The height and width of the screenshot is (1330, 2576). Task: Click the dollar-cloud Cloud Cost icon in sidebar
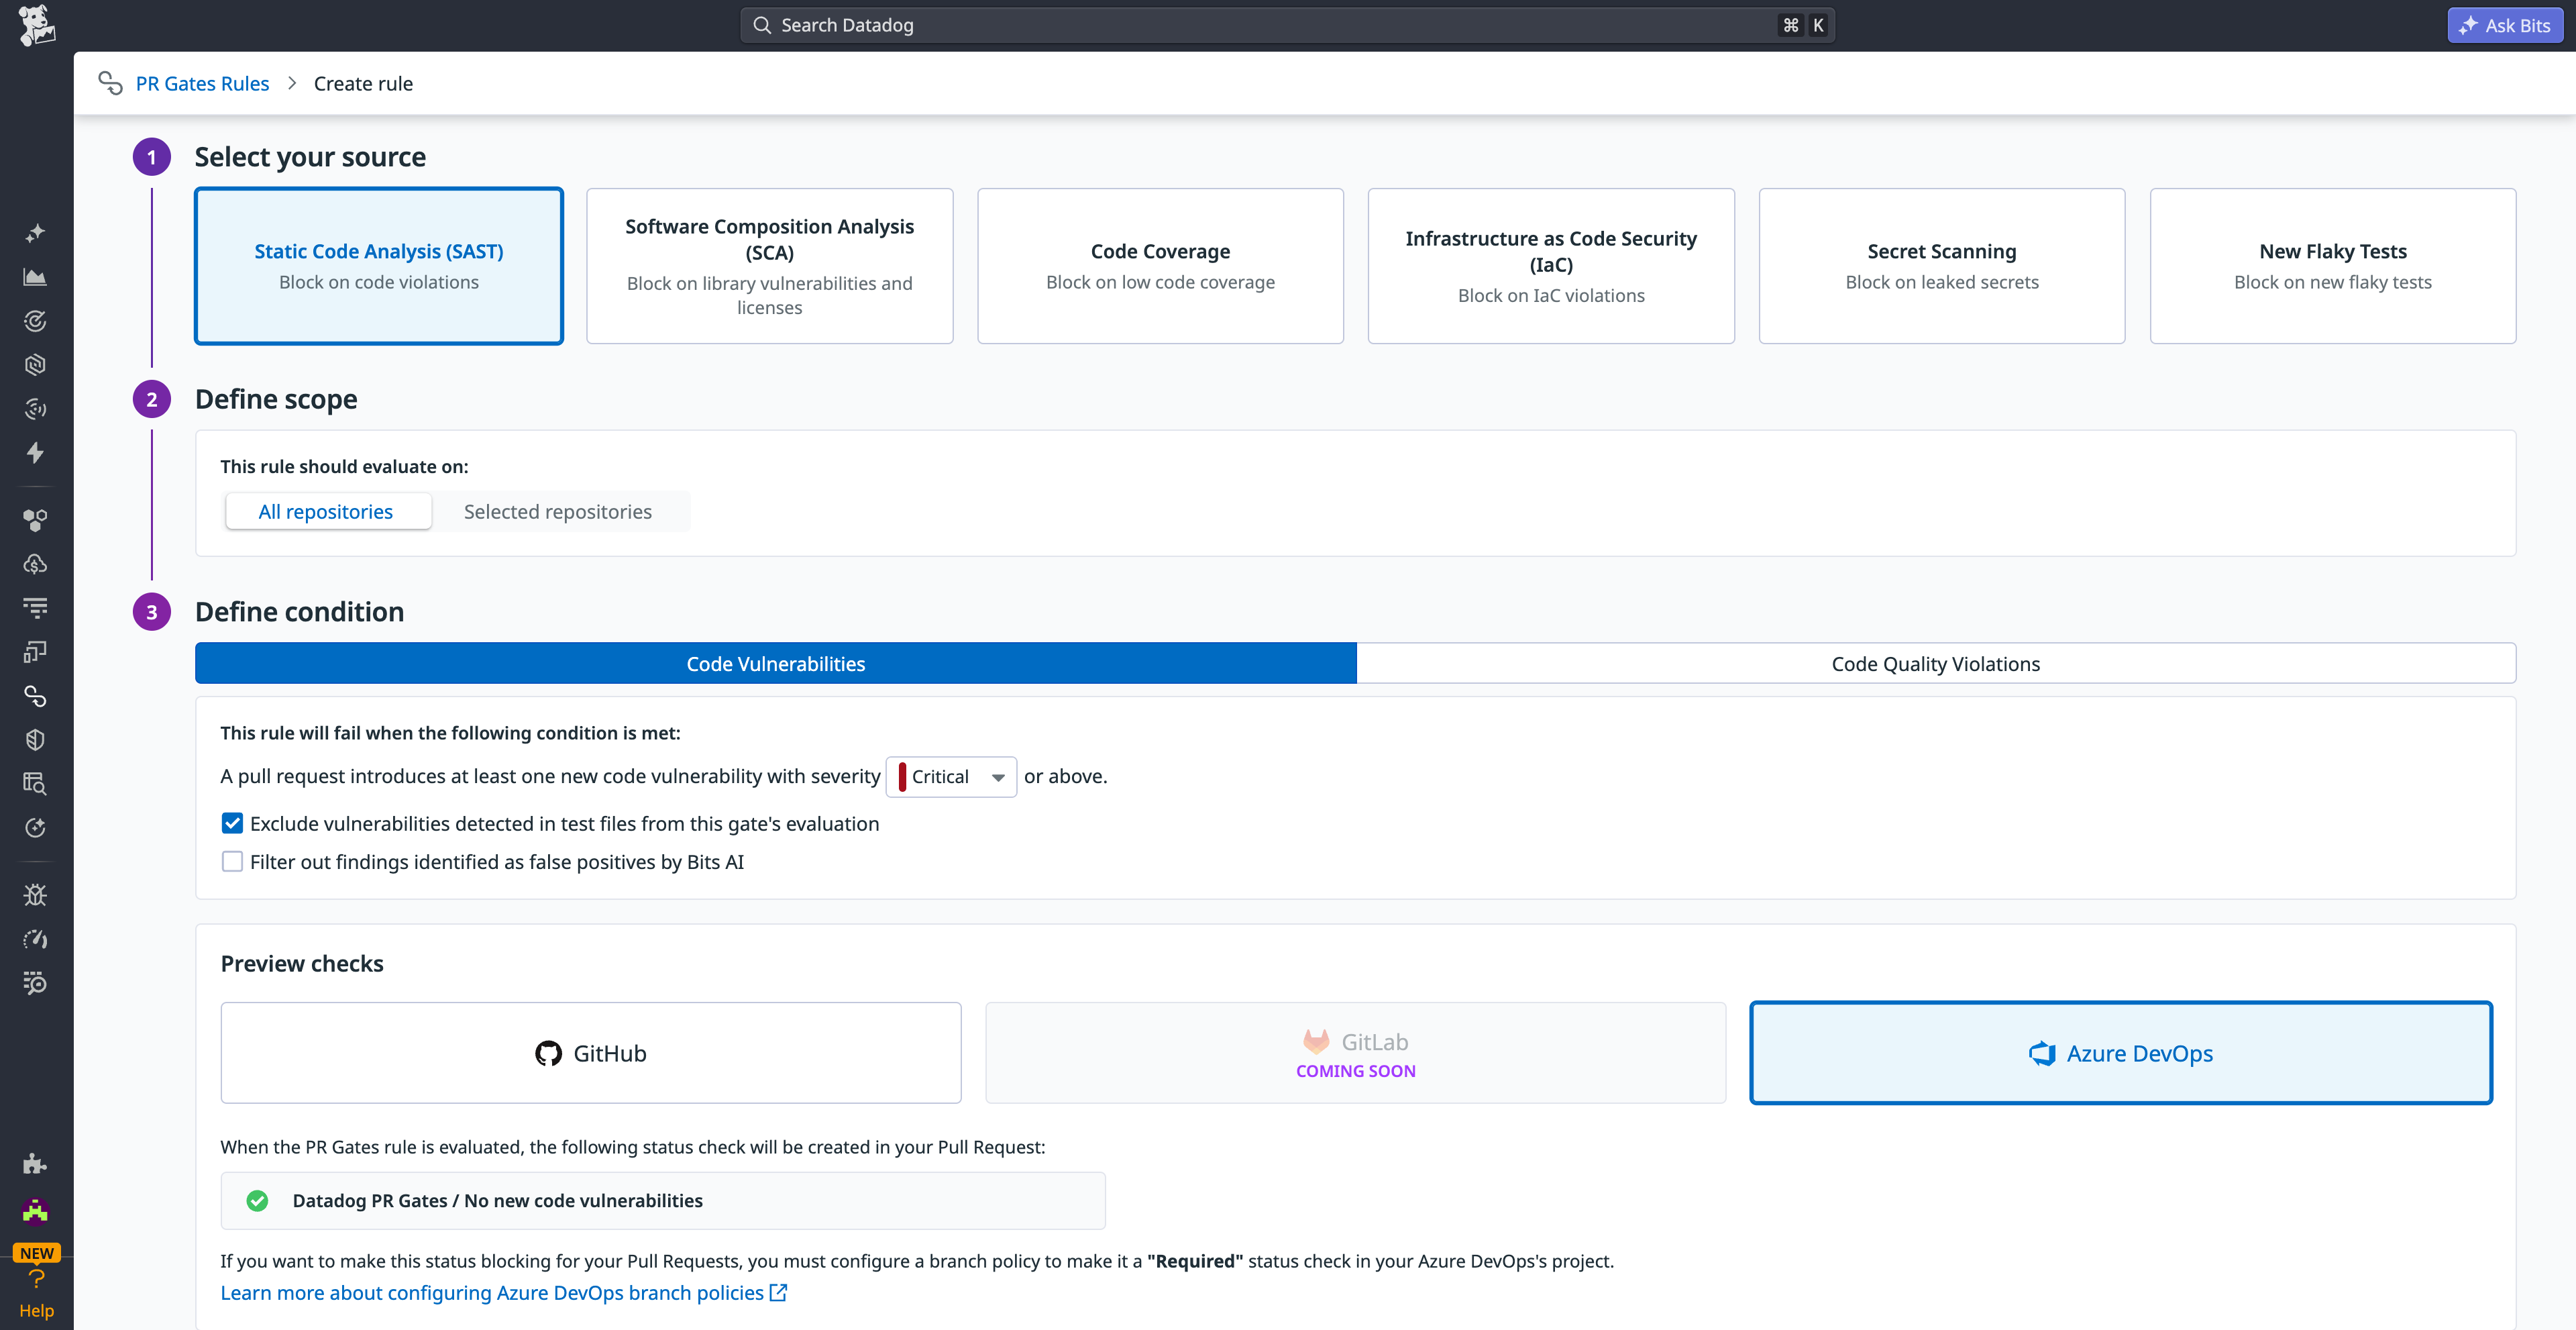click(35, 563)
